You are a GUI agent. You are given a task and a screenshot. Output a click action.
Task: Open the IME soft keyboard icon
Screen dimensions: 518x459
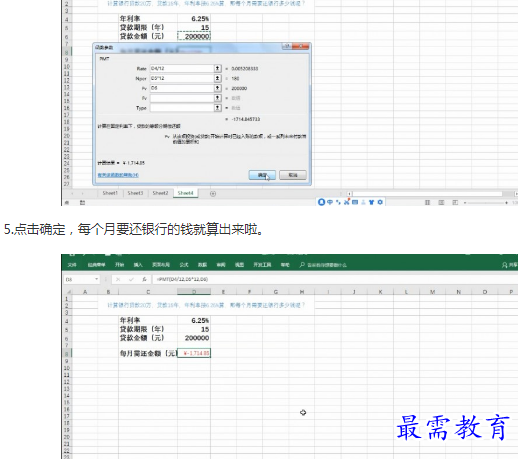355,202
